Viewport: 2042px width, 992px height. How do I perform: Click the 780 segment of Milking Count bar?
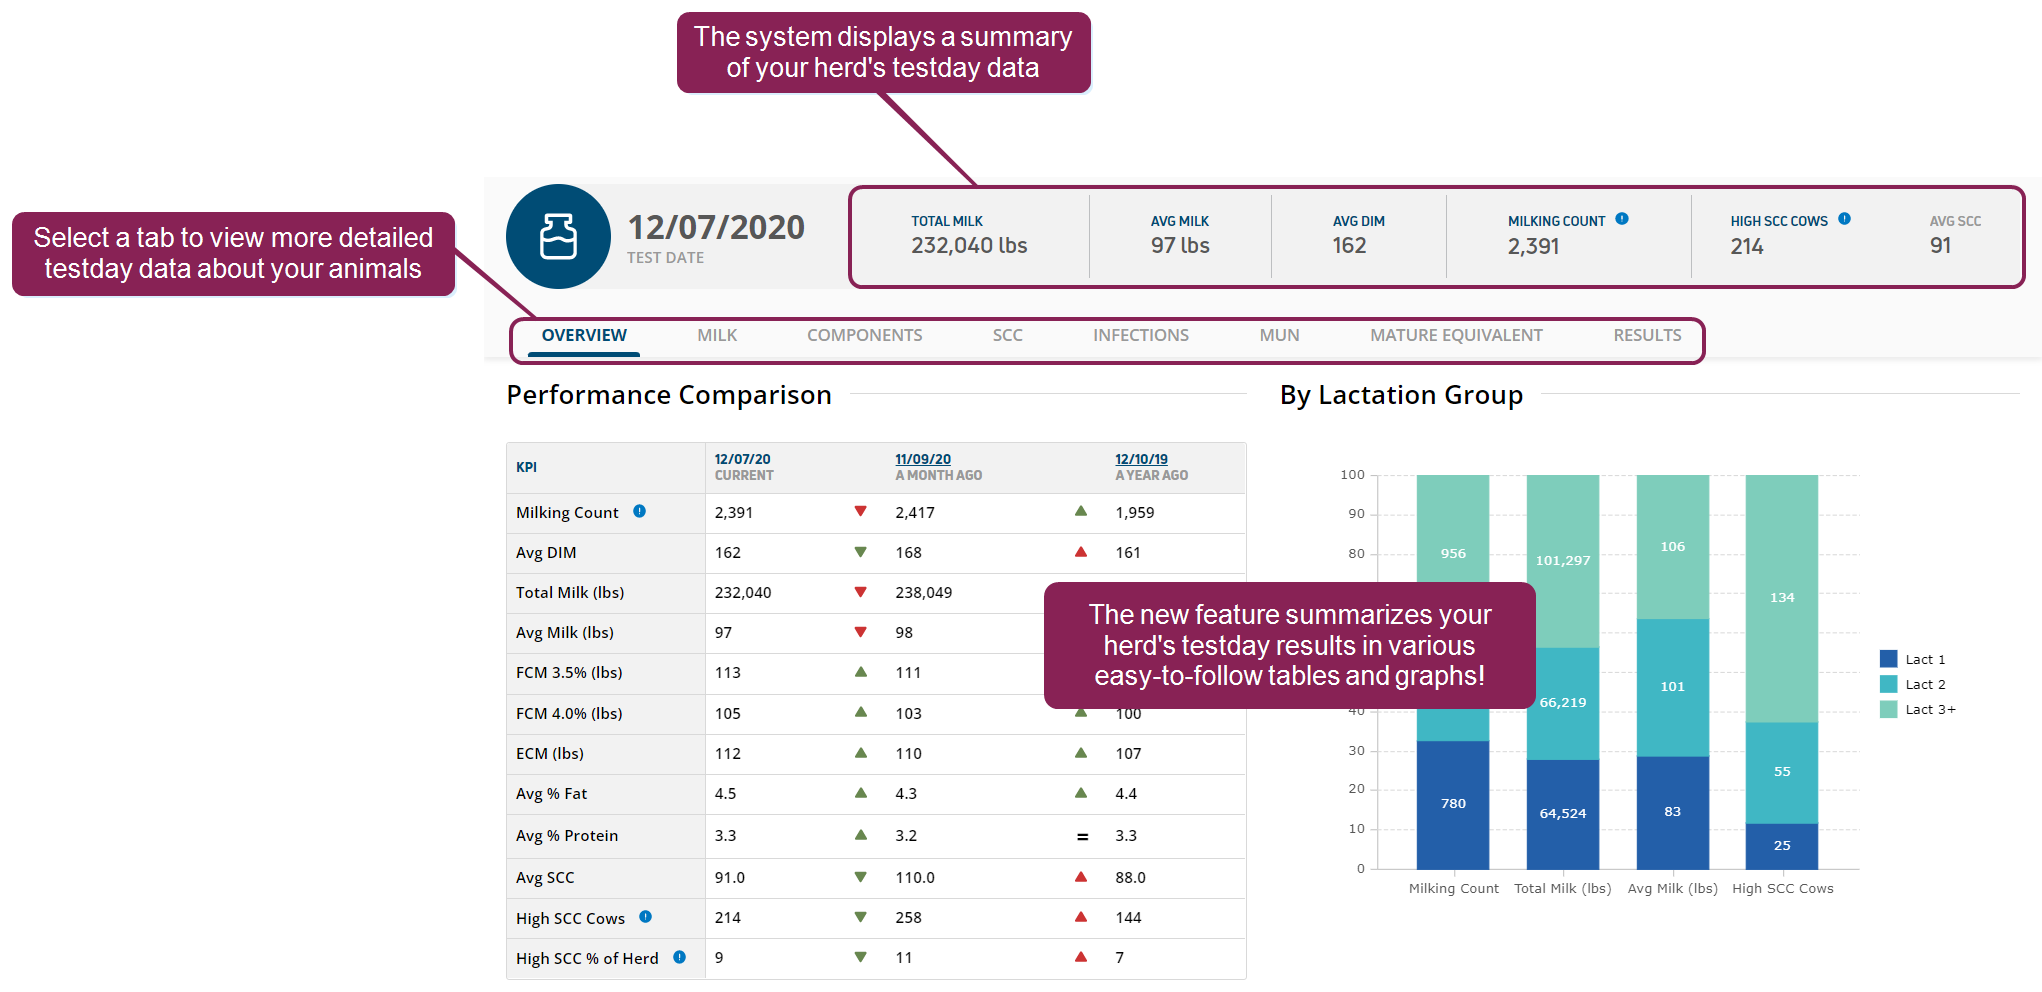[1452, 804]
